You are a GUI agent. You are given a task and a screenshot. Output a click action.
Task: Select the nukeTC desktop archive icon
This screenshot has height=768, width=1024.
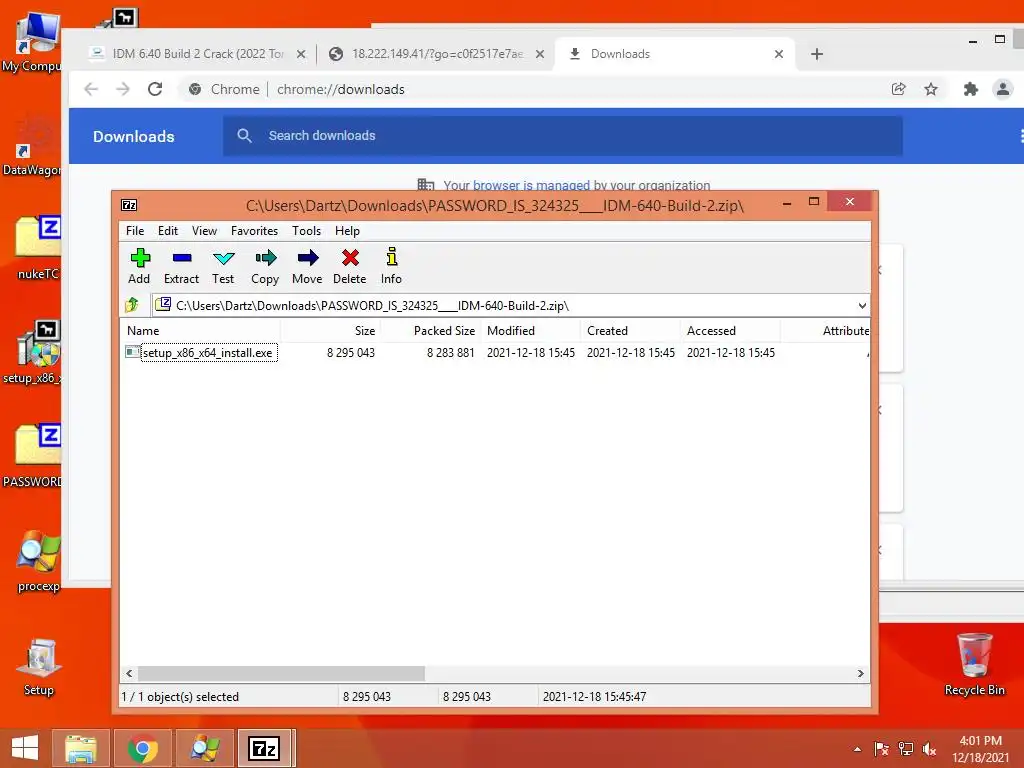click(x=38, y=248)
